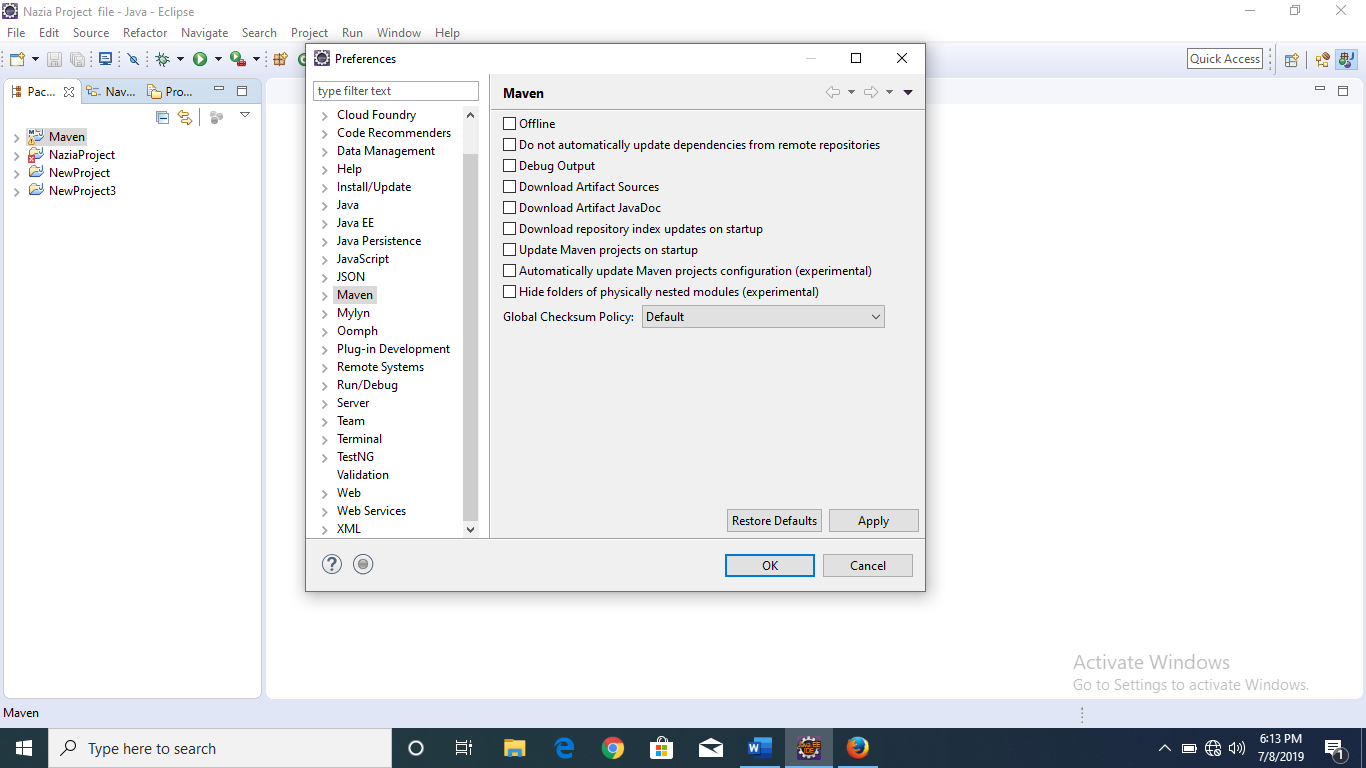Image resolution: width=1366 pixels, height=768 pixels.
Task: Launch Debug with the green bug icon
Action: 162,60
